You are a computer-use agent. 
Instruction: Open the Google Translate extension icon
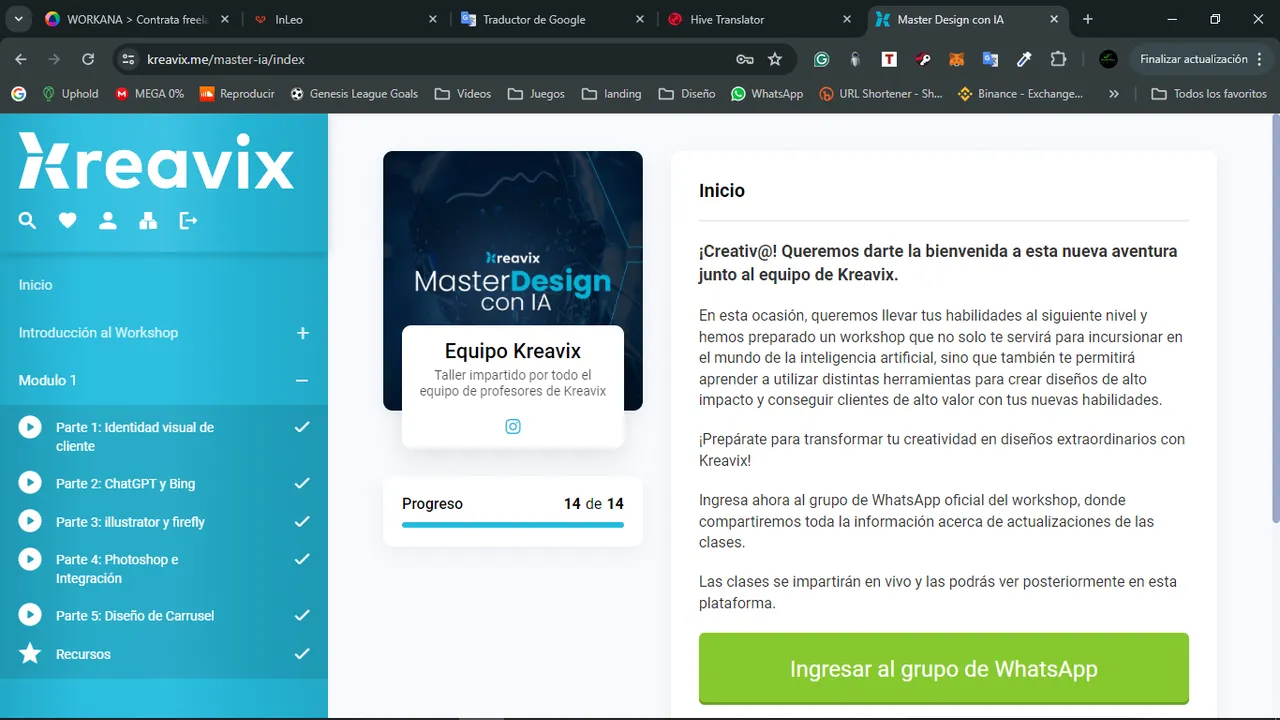(x=990, y=59)
